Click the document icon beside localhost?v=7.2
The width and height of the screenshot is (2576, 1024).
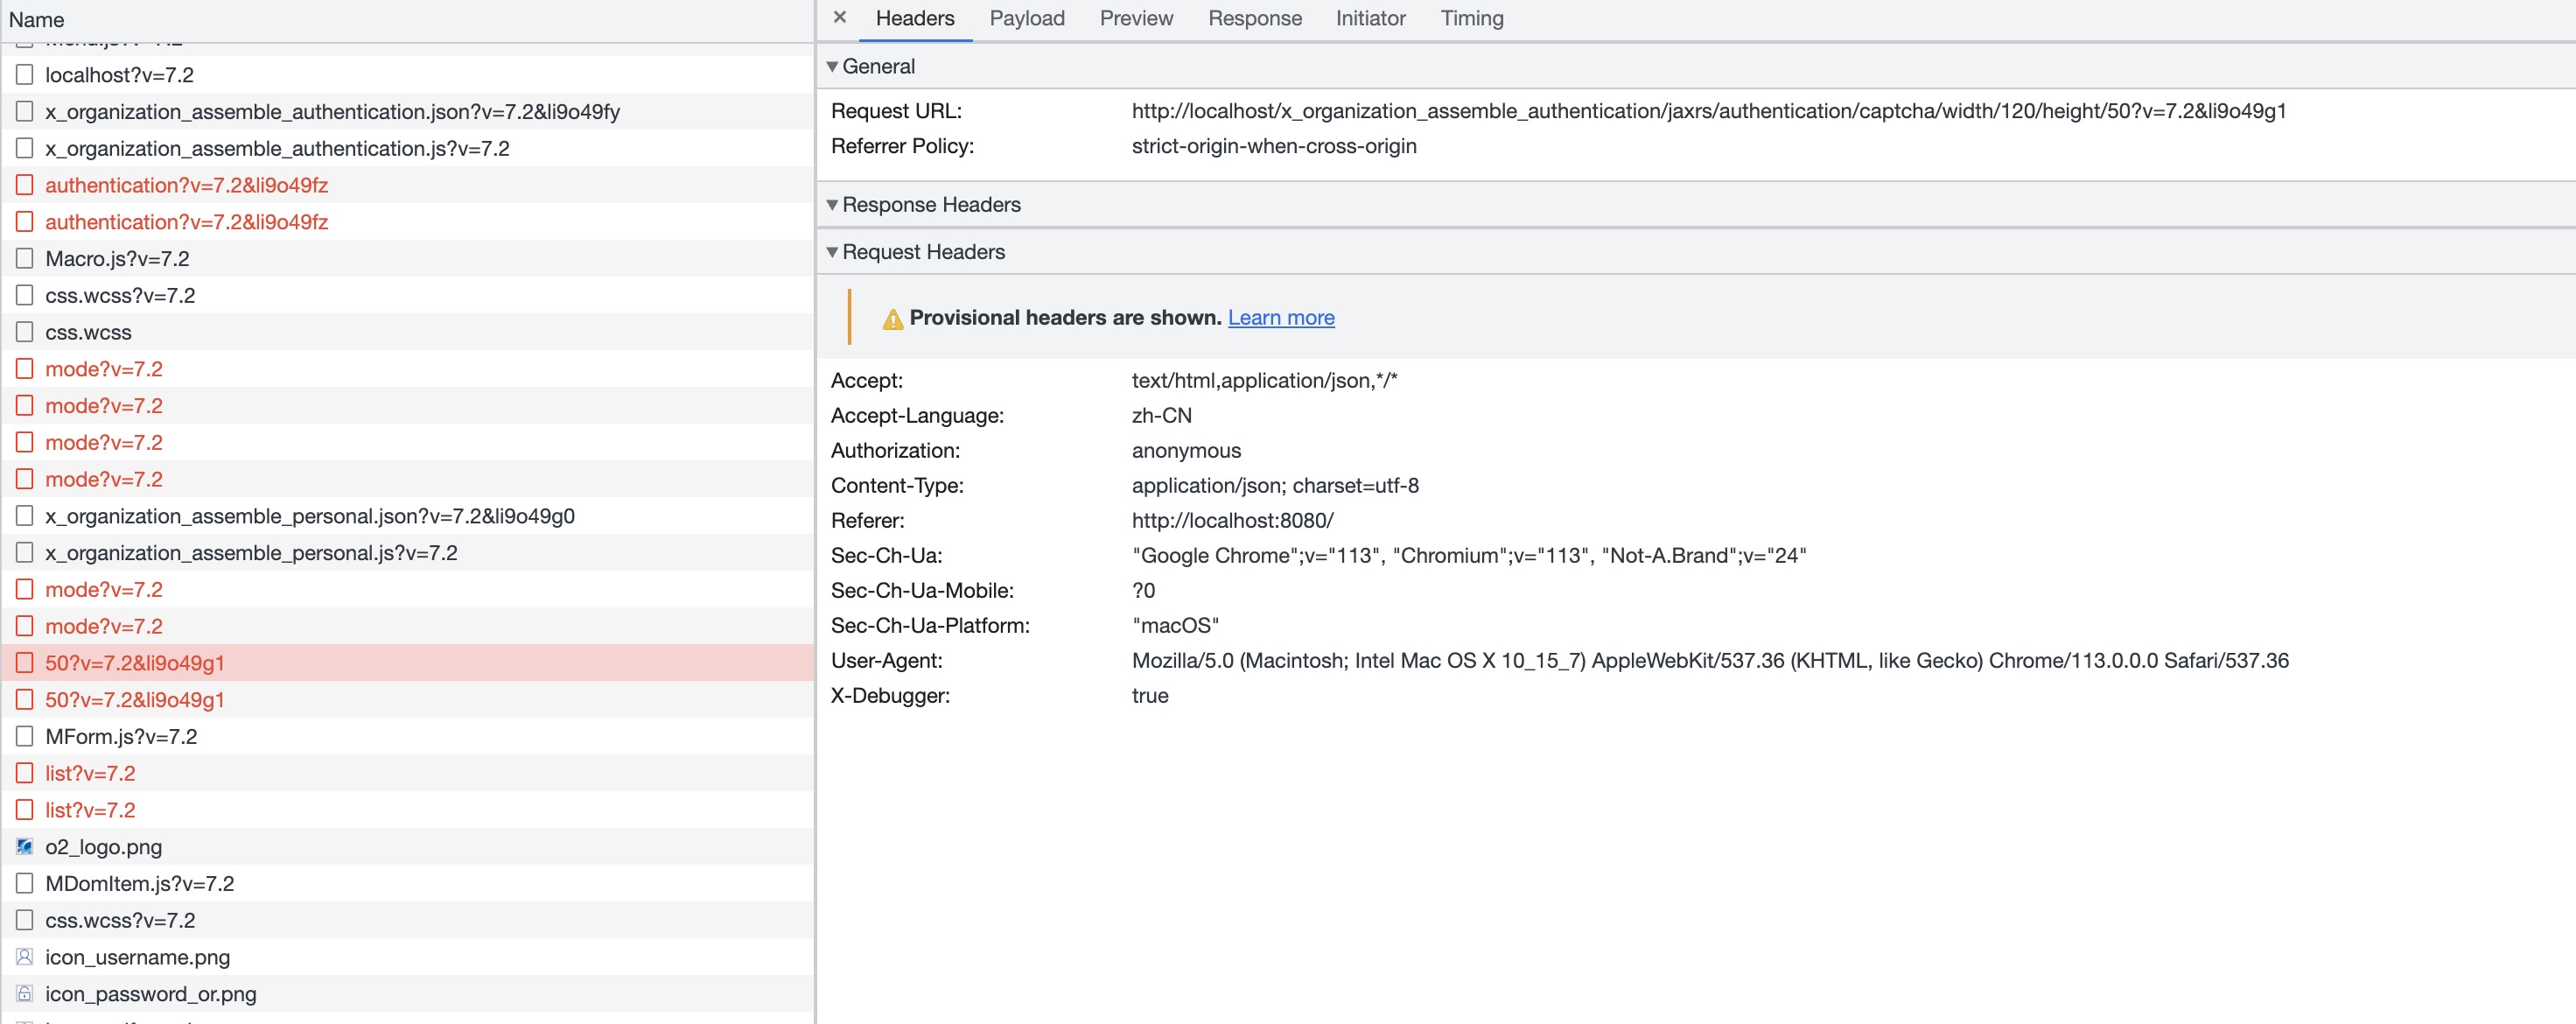(x=25, y=74)
